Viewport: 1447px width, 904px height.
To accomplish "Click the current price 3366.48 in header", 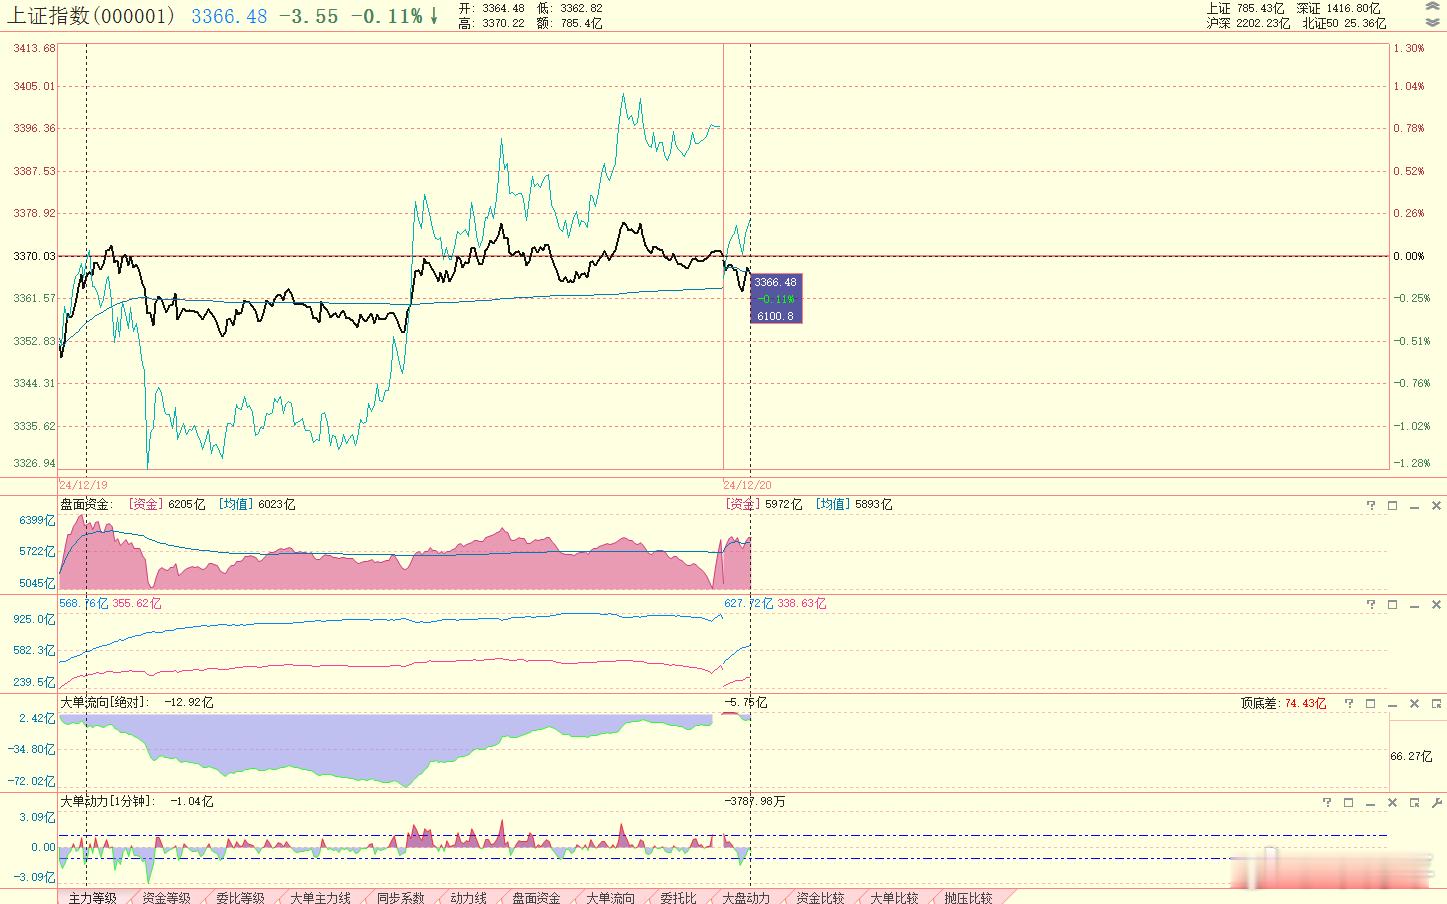I will tap(229, 16).
